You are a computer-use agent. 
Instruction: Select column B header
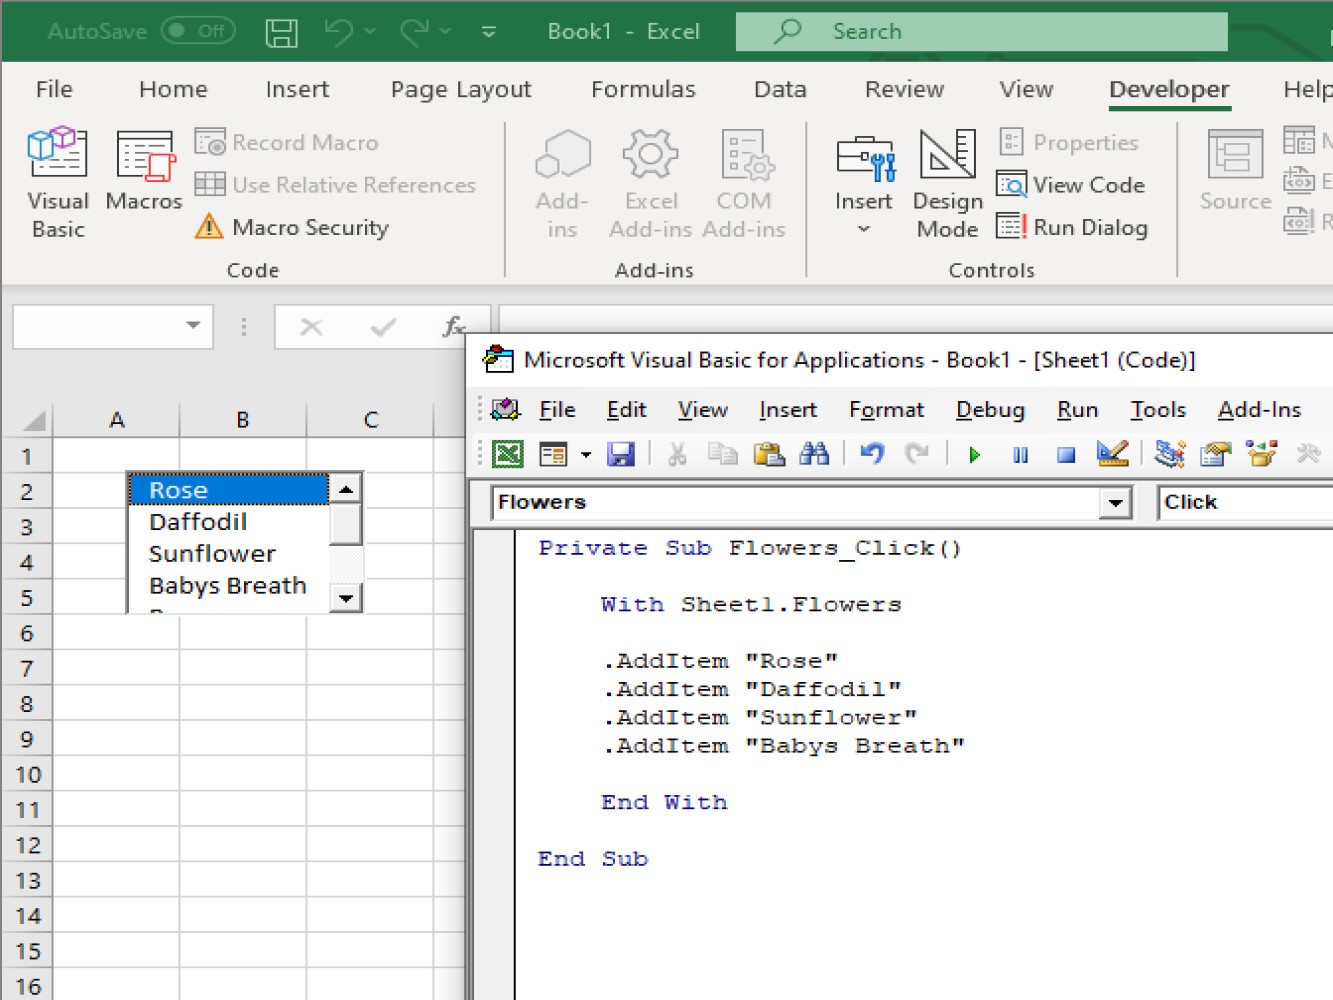click(x=243, y=420)
